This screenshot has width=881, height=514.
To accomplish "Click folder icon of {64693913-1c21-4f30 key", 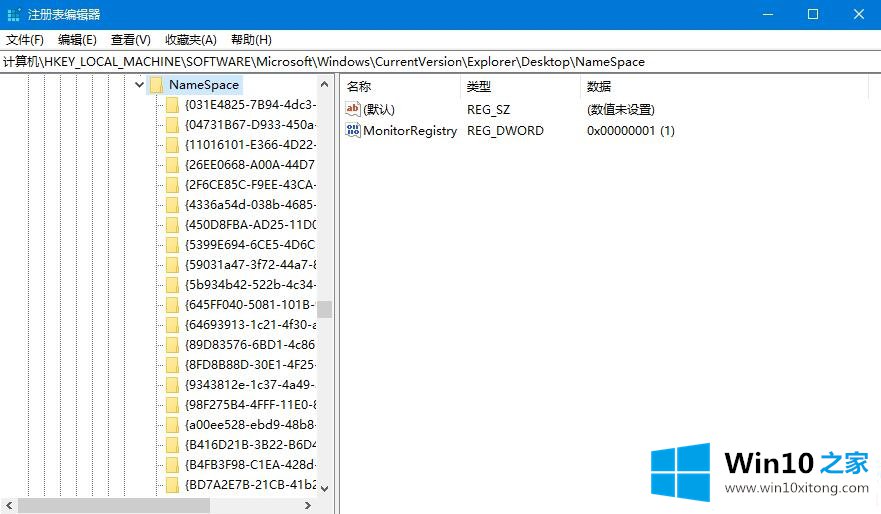I will click(172, 325).
